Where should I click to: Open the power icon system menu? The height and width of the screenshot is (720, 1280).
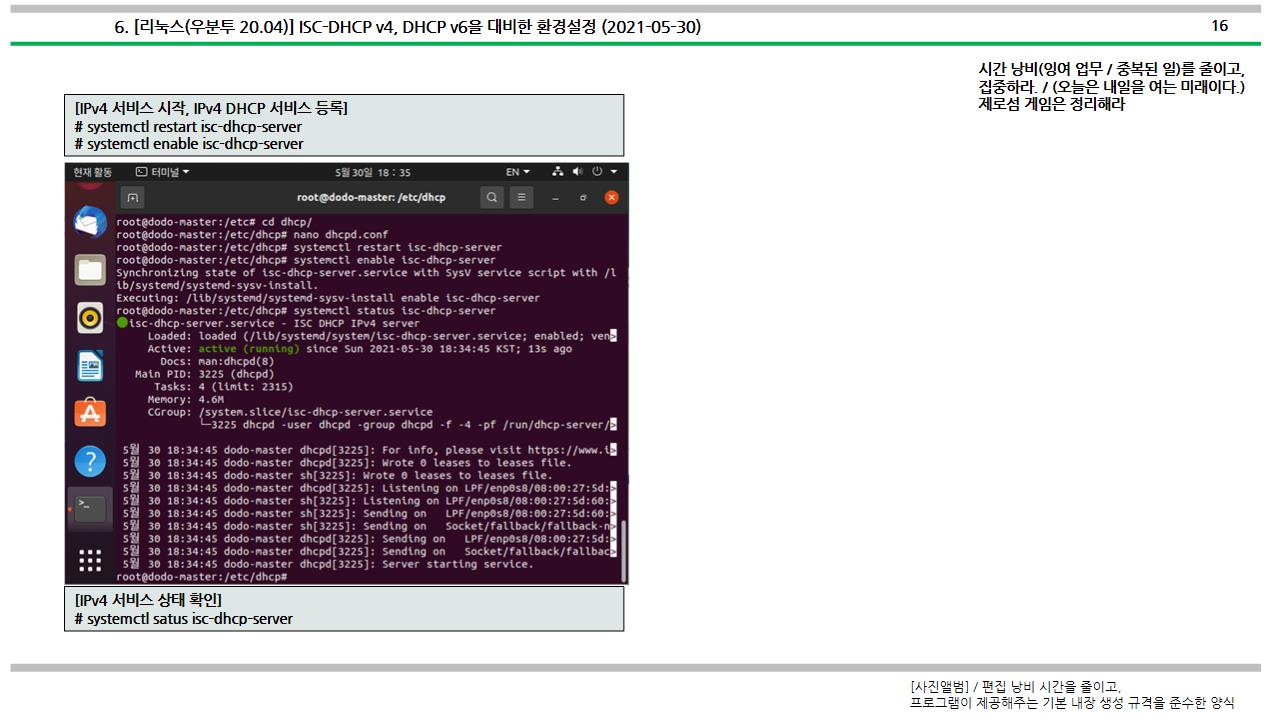598,172
